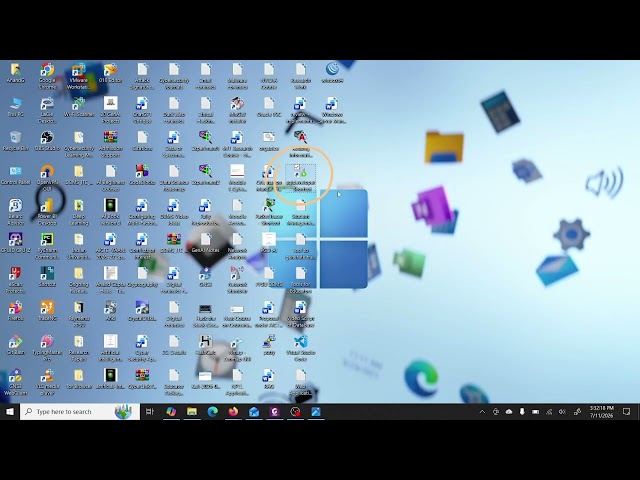
Task: Open the OneDrive cloud tray icon
Action: pyautogui.click(x=509, y=412)
